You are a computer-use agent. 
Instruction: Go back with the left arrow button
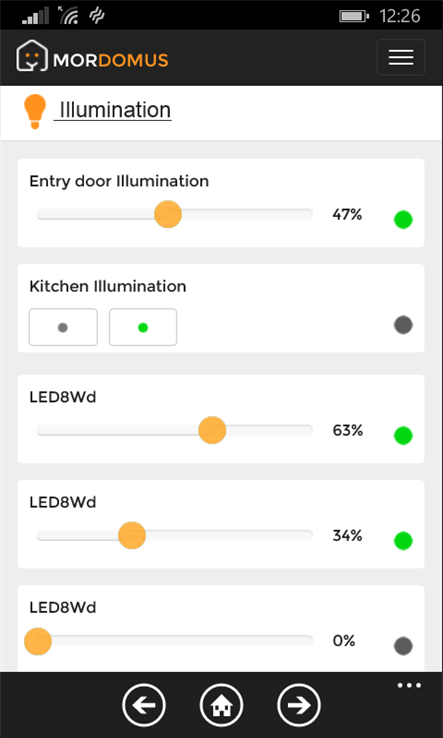point(144,705)
